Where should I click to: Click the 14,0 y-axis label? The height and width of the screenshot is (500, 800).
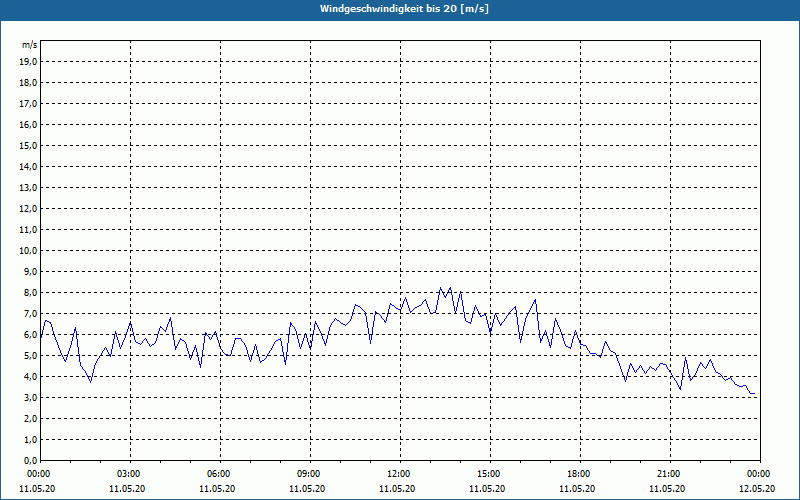pos(29,166)
